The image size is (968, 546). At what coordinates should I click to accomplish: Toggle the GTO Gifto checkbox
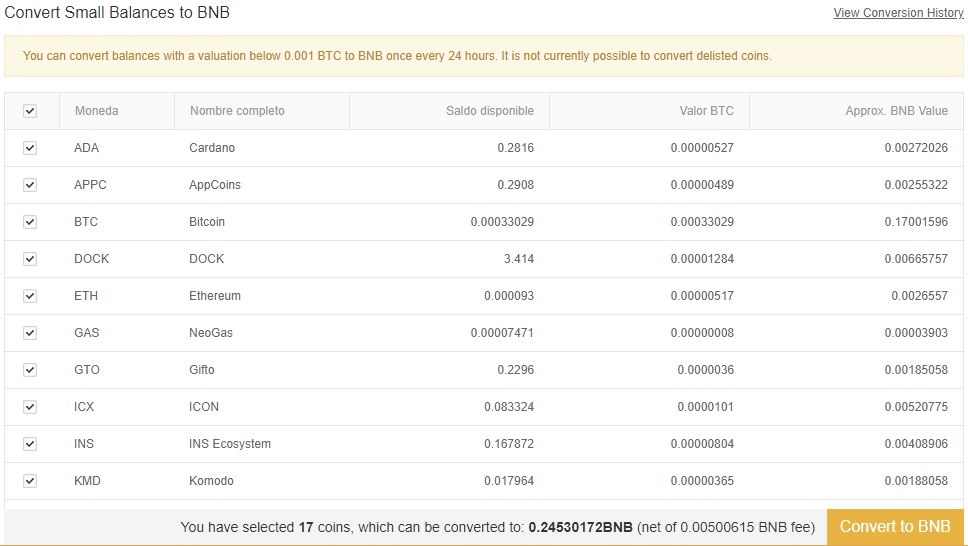pos(30,370)
